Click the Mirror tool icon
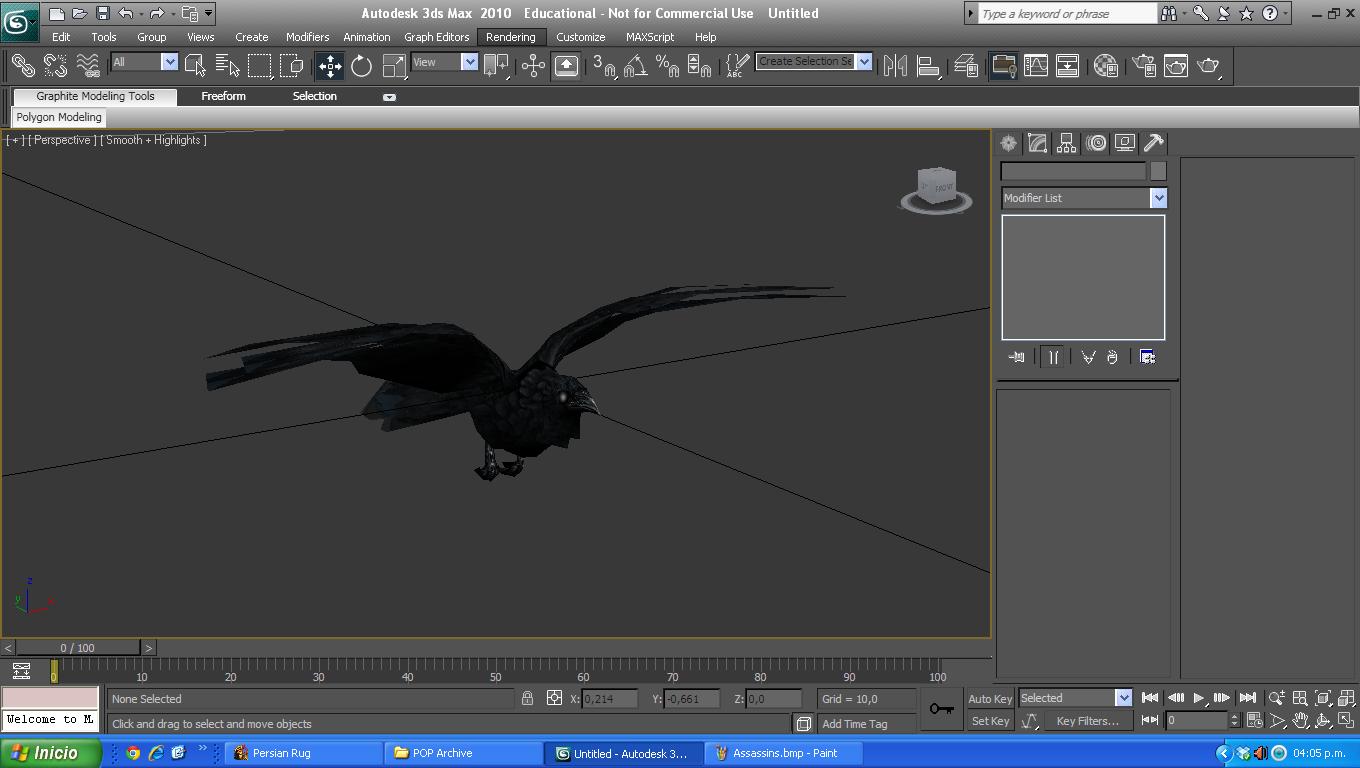This screenshot has height=768, width=1360. tap(895, 66)
